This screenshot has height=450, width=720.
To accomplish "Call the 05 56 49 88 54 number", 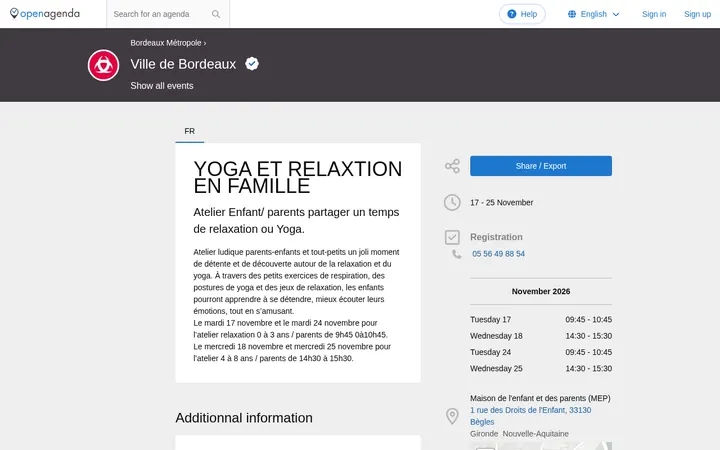I will click(498, 254).
